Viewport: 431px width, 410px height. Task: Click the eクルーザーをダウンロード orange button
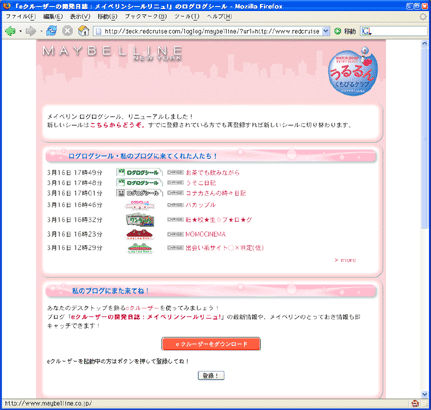(x=211, y=344)
